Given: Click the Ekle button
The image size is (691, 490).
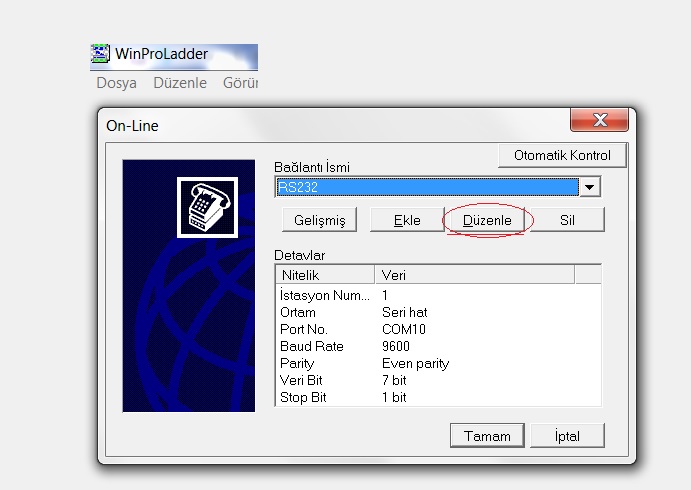Looking at the screenshot, I should (407, 220).
